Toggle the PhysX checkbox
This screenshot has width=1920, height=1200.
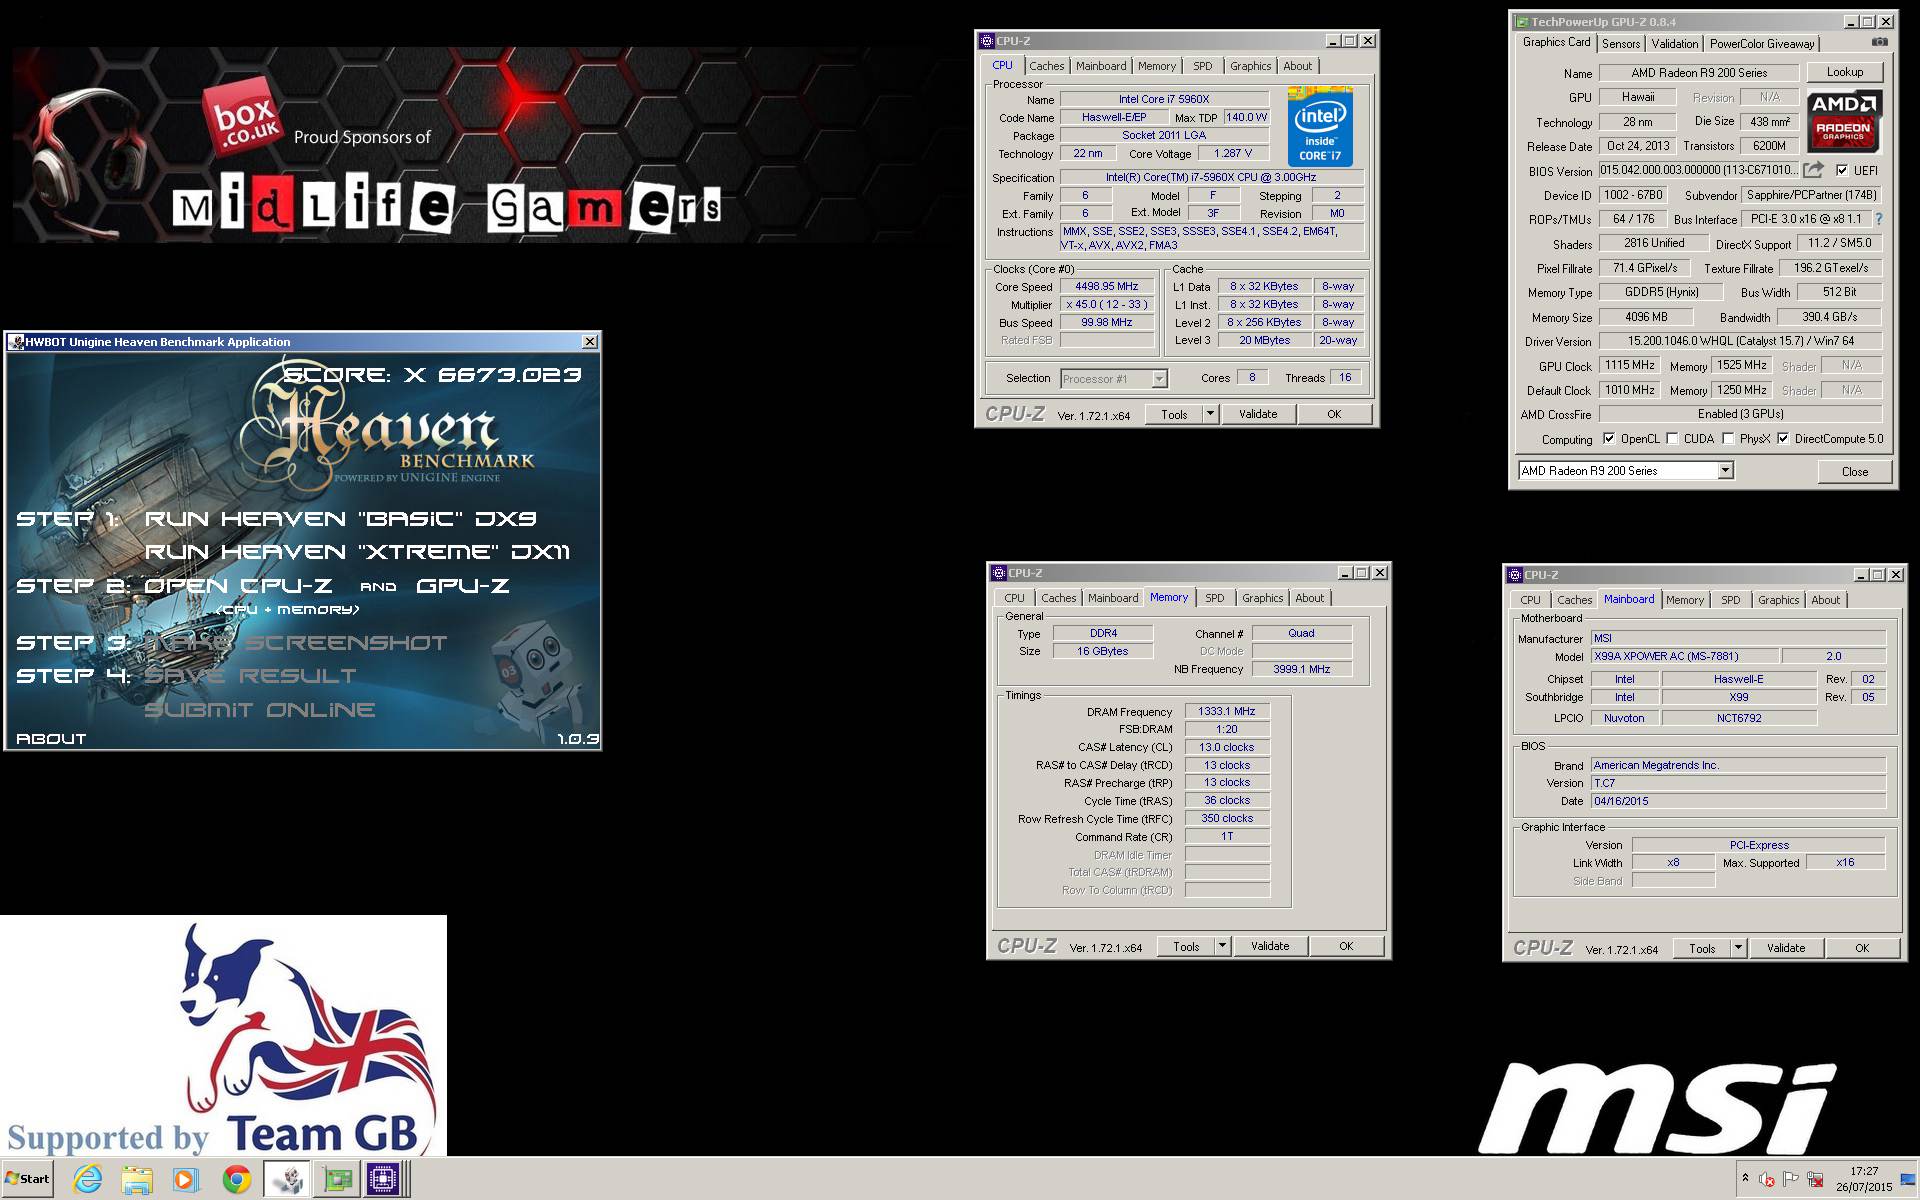[x=1728, y=438]
